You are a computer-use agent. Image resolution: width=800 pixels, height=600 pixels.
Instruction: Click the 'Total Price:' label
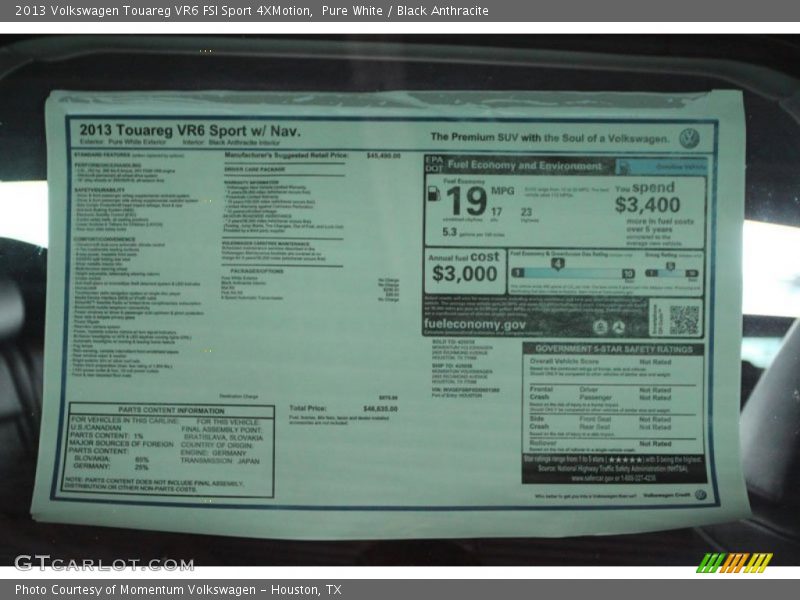(x=308, y=408)
